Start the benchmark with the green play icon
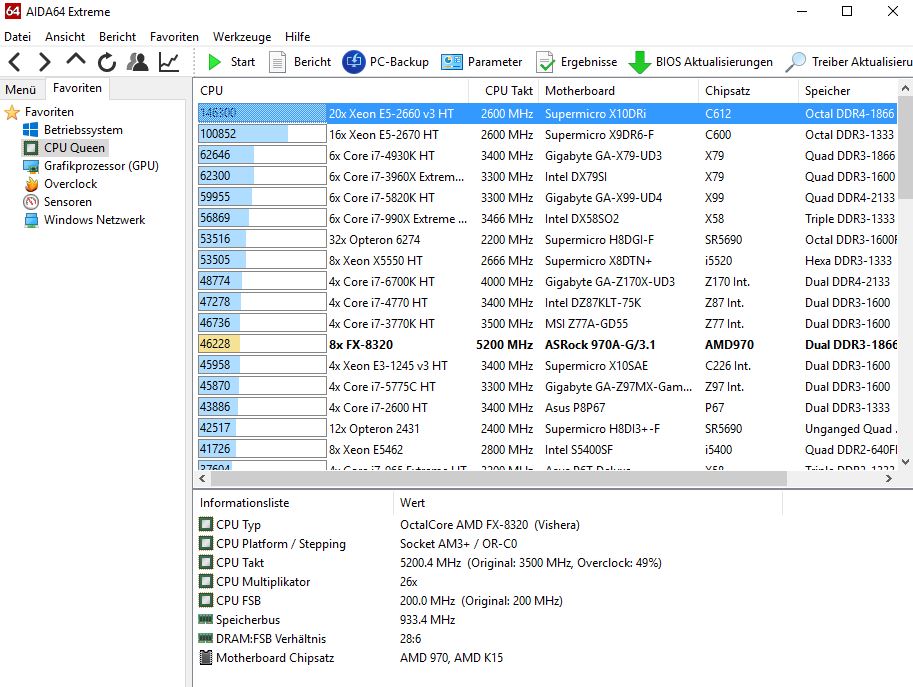Viewport: 913px width, 687px height. [215, 62]
